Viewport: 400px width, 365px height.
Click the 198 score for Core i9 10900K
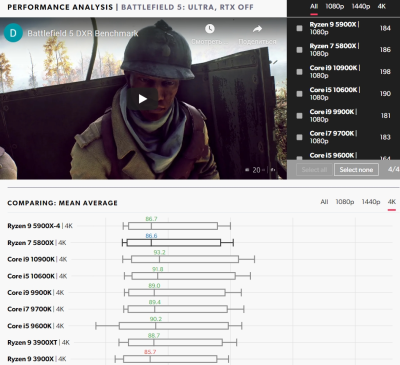click(385, 72)
